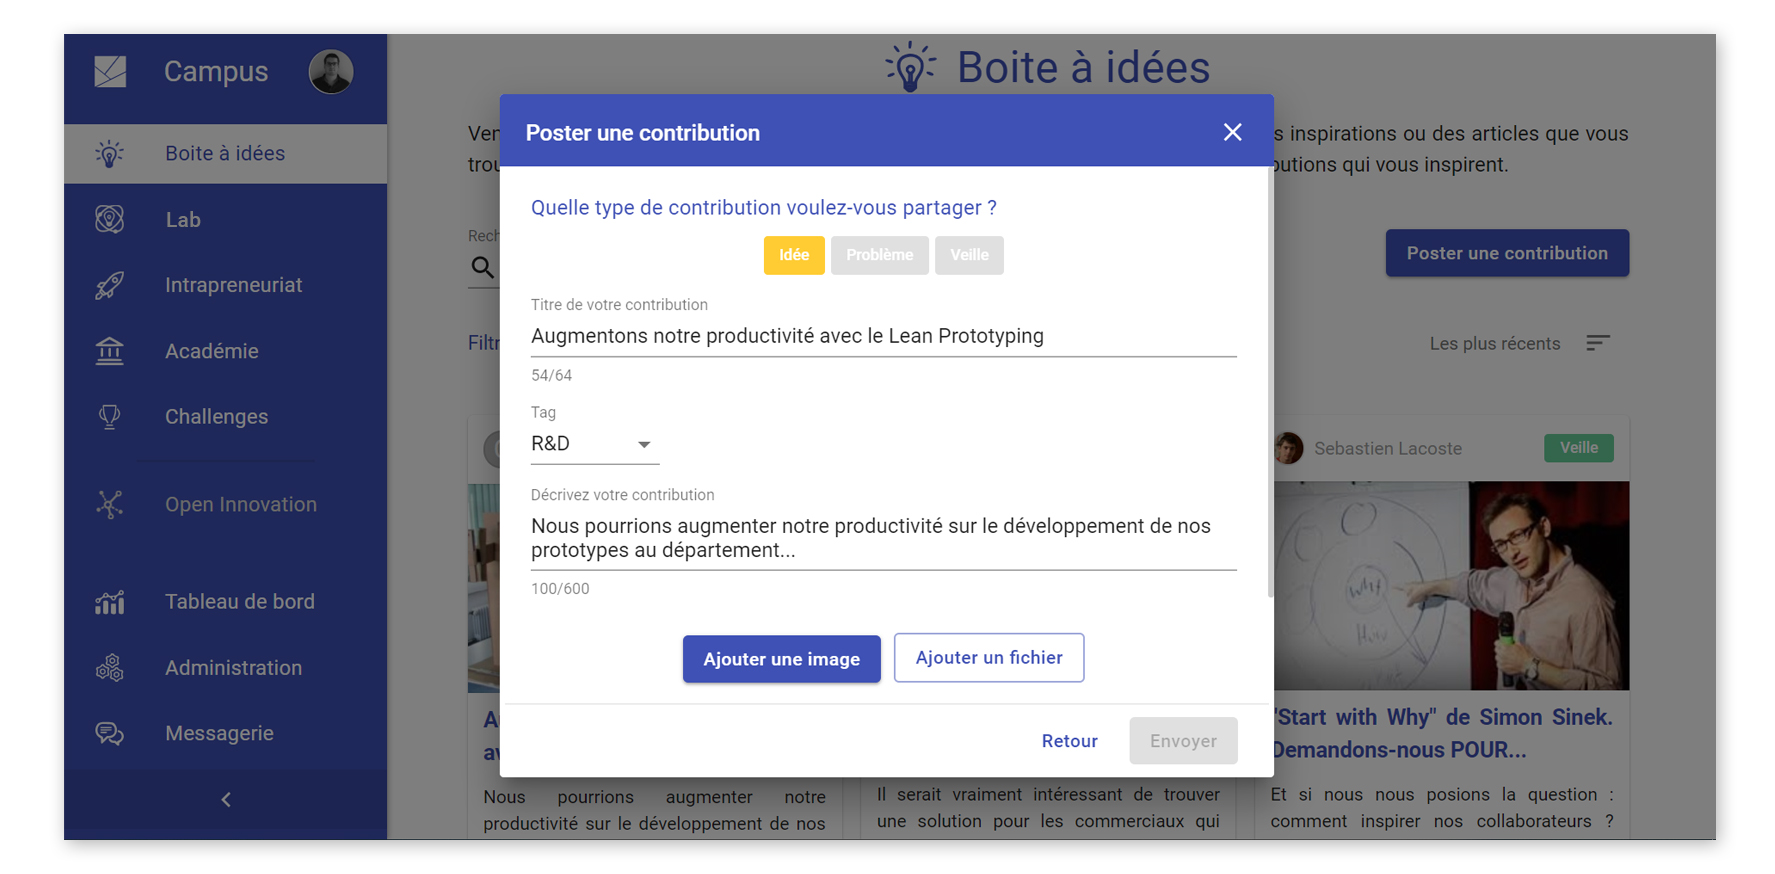This screenshot has width=1775, height=874.
Task: Click the Challenges trophy icon
Action: [x=109, y=417]
